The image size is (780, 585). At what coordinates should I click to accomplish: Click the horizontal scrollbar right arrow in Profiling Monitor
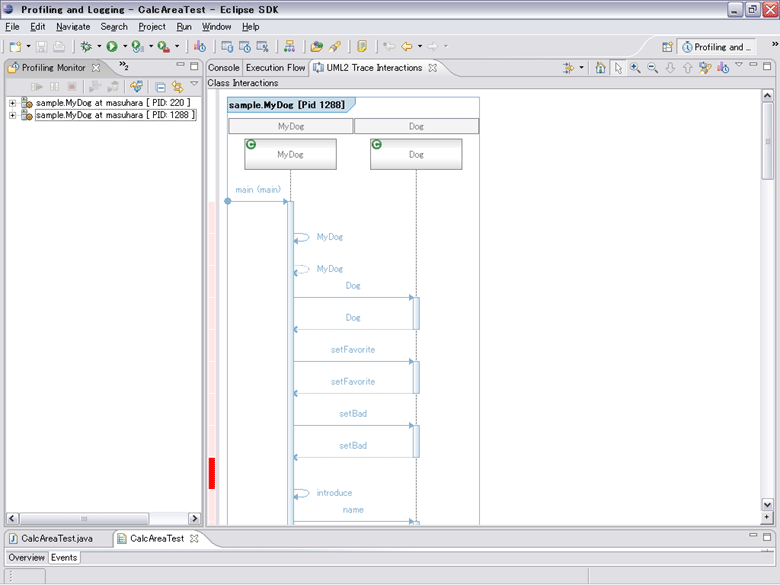pos(195,518)
